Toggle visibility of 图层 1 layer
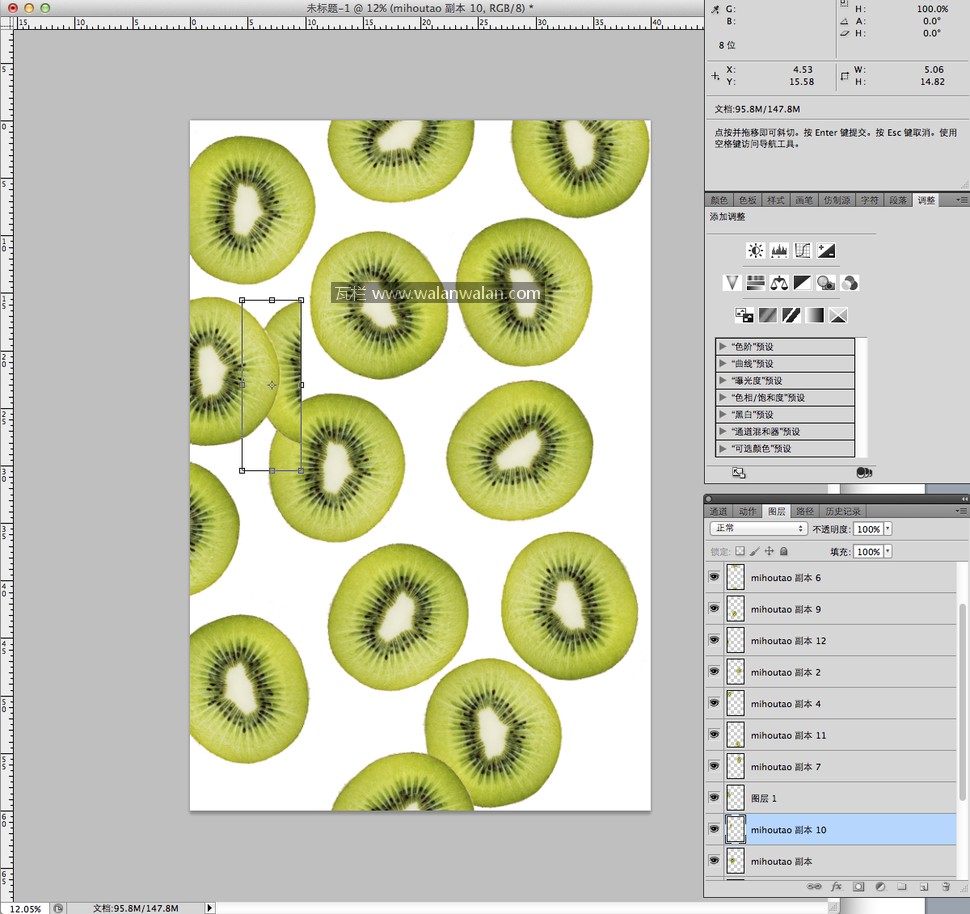 (714, 798)
